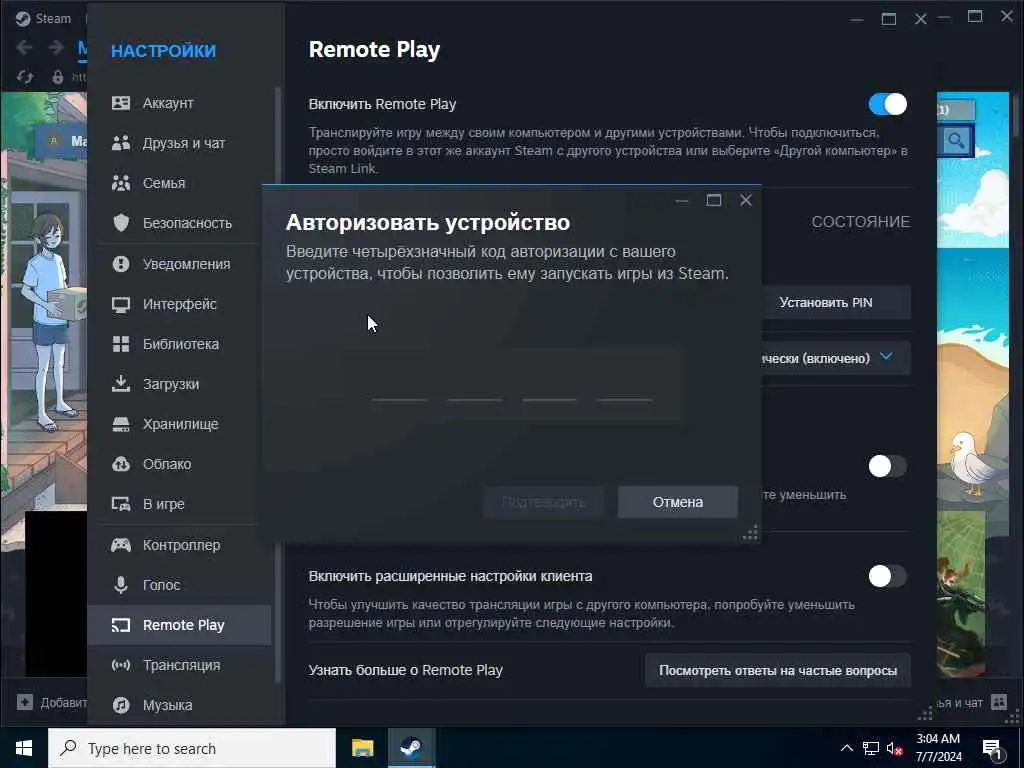Click the Установить PIN button
1024x768 pixels.
836,302
